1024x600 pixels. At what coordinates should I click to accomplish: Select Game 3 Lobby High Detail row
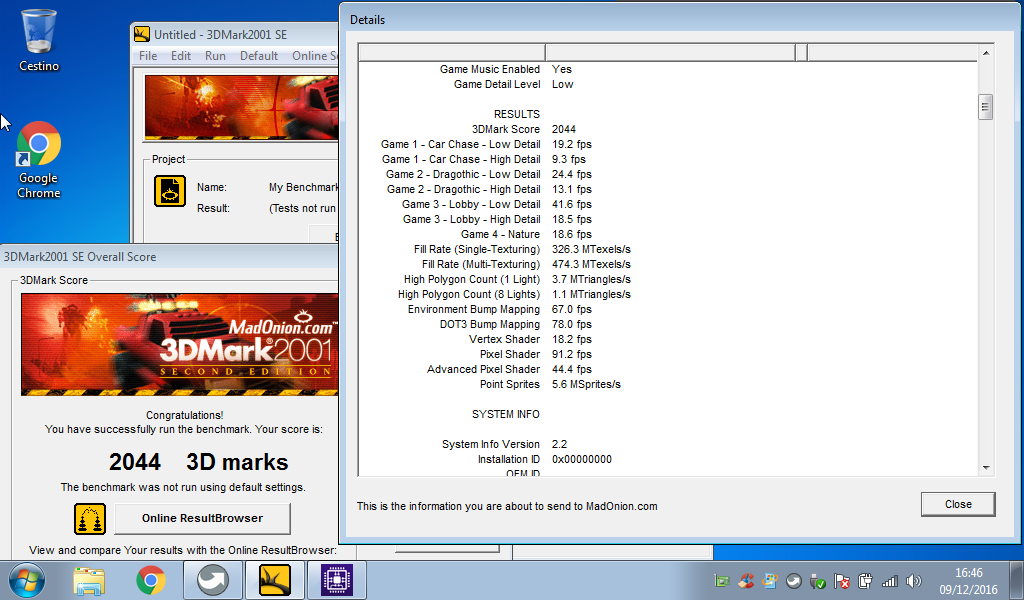click(x=497, y=219)
